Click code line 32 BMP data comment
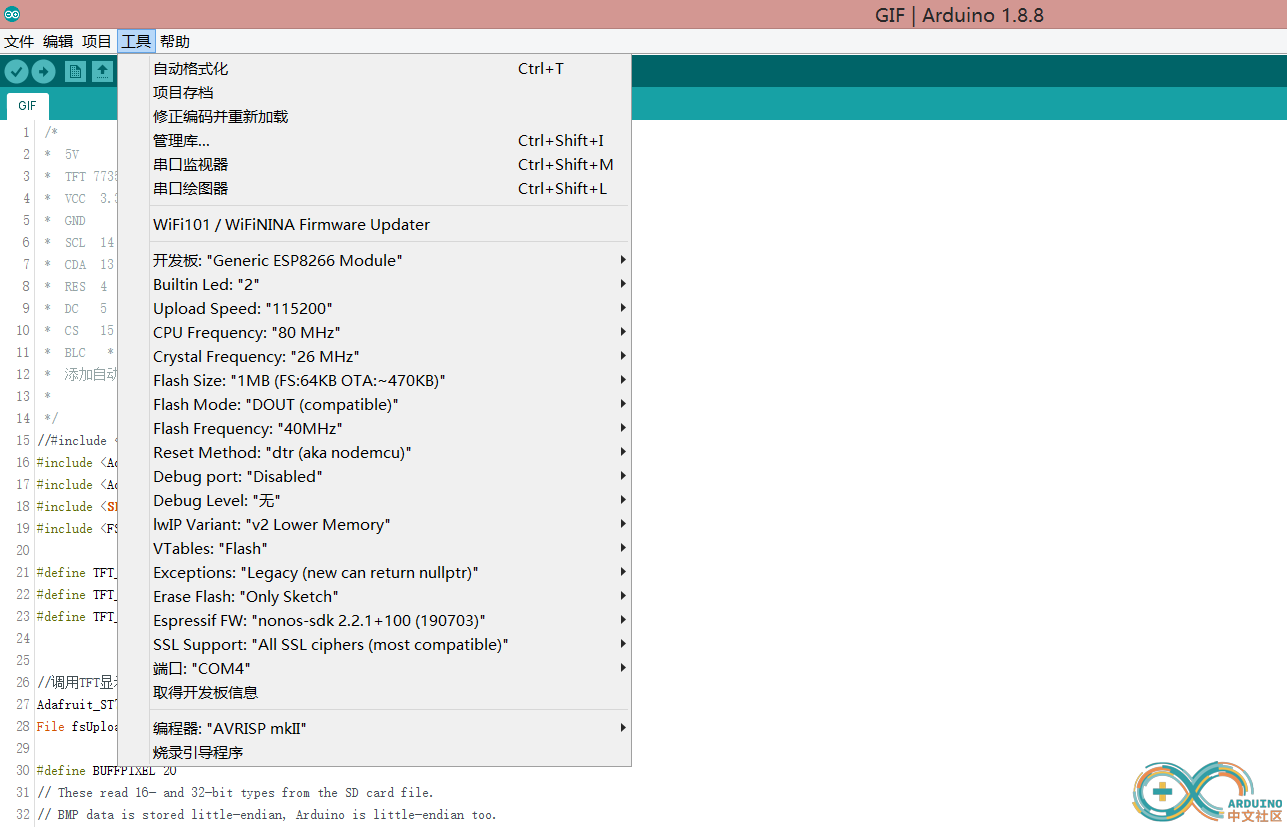 [x=266, y=815]
